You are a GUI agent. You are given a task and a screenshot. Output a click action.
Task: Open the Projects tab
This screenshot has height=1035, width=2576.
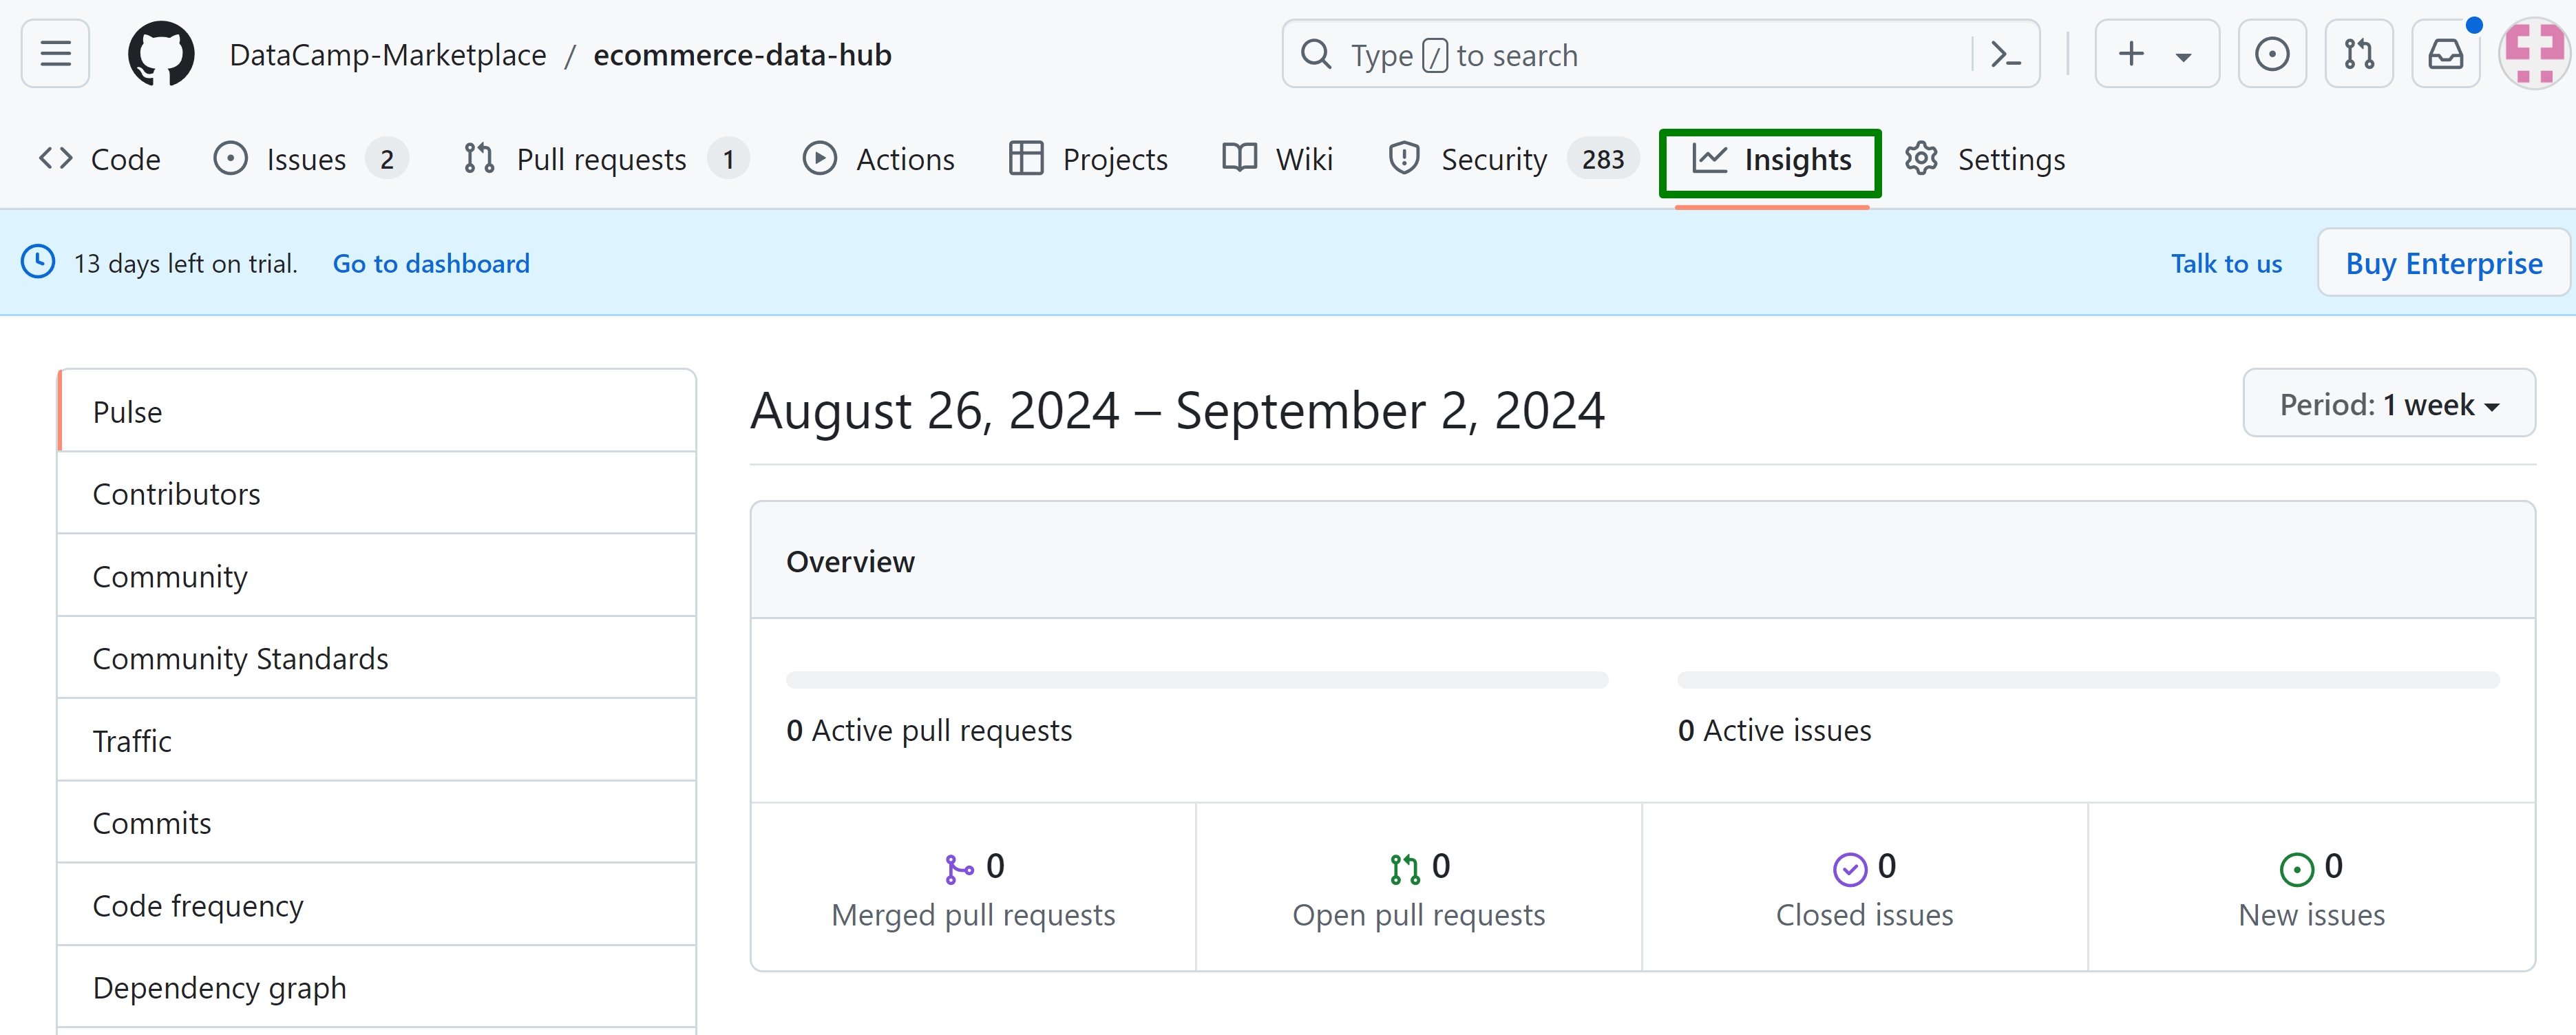(x=1089, y=159)
